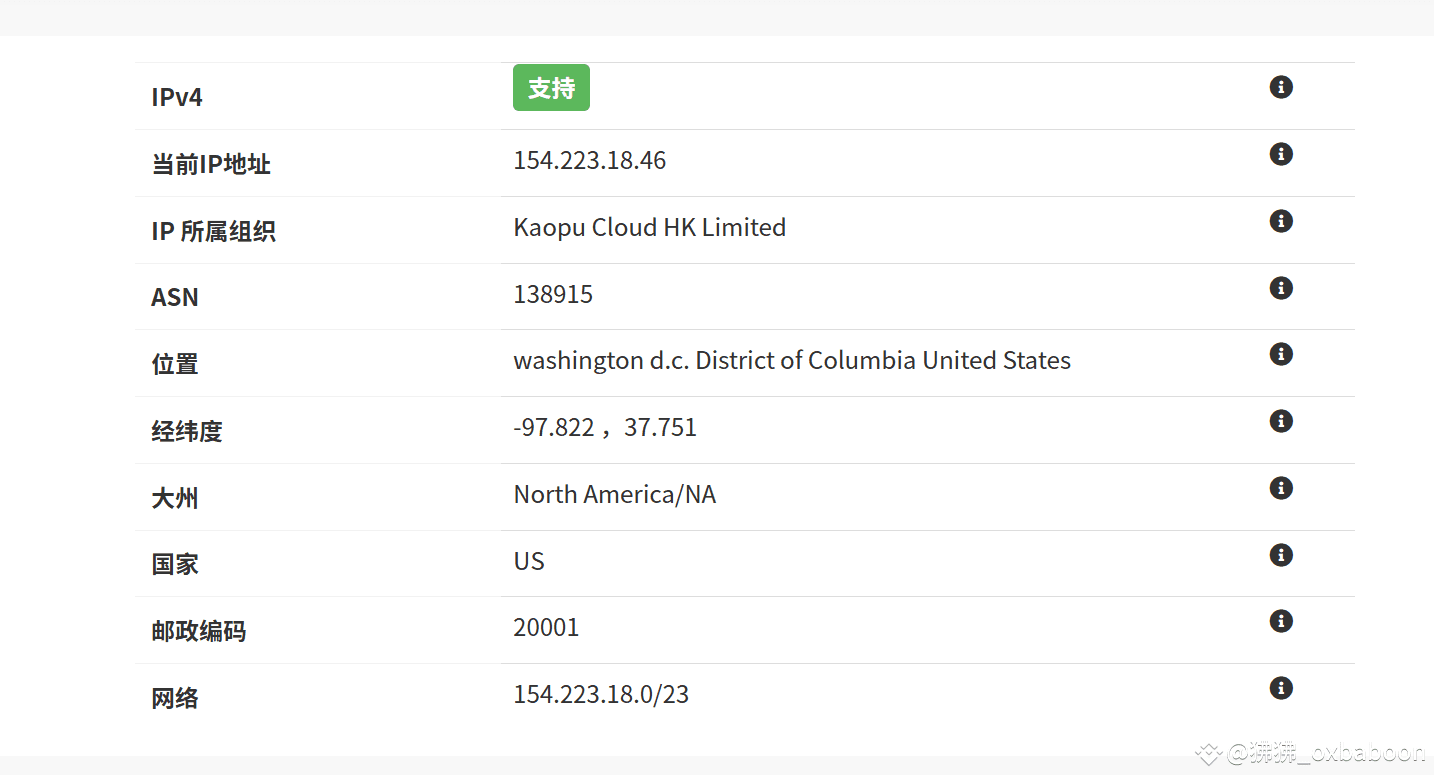Click the 经纬度 row label

click(187, 431)
